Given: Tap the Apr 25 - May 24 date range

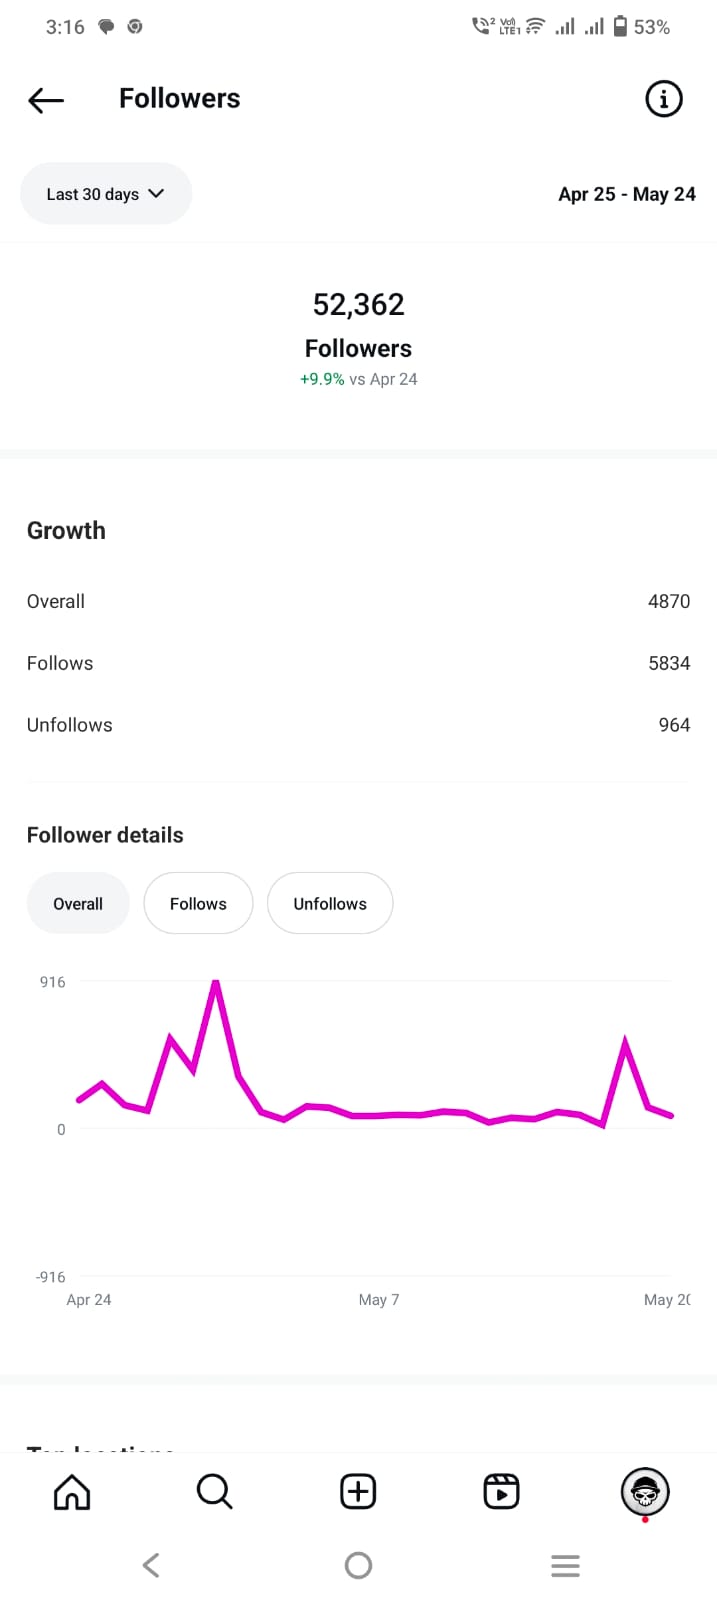Looking at the screenshot, I should [x=627, y=194].
